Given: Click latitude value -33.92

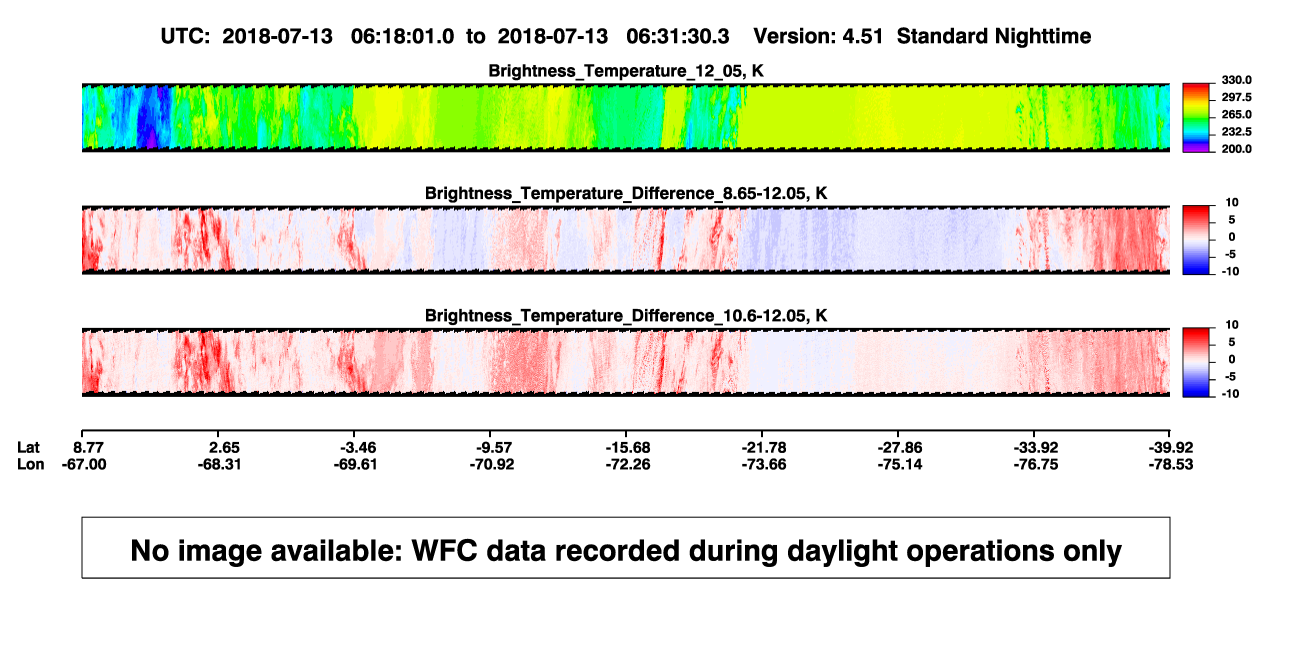Looking at the screenshot, I should tap(1035, 446).
